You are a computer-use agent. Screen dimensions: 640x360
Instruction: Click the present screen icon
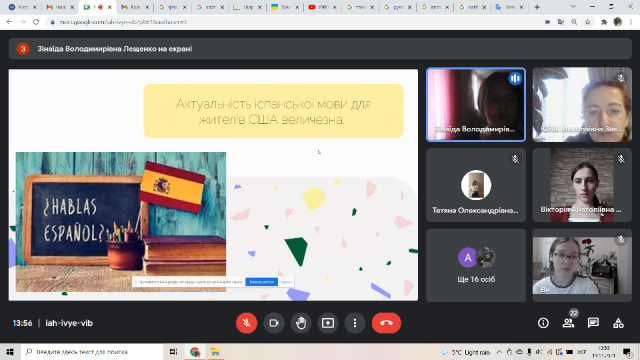point(328,323)
